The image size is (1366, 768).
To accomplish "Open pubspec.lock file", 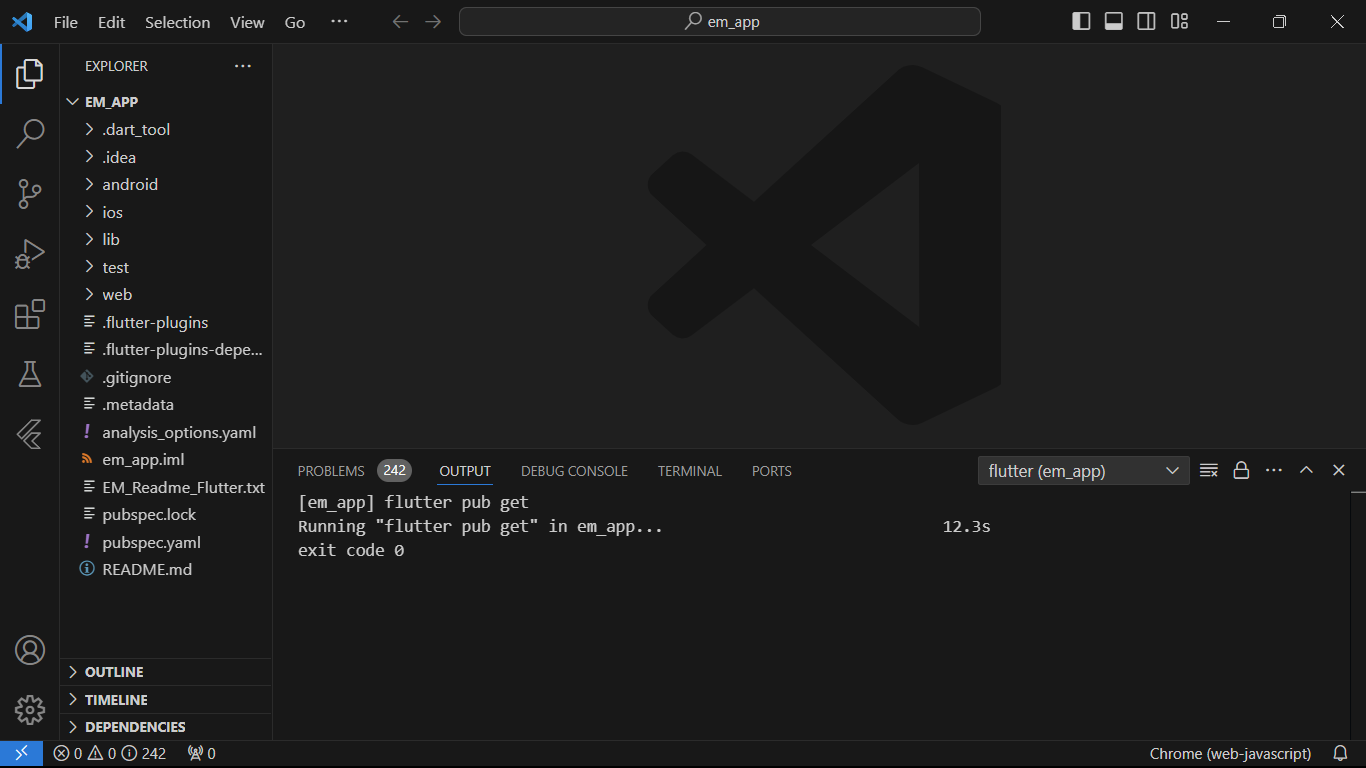I will click(166, 515).
